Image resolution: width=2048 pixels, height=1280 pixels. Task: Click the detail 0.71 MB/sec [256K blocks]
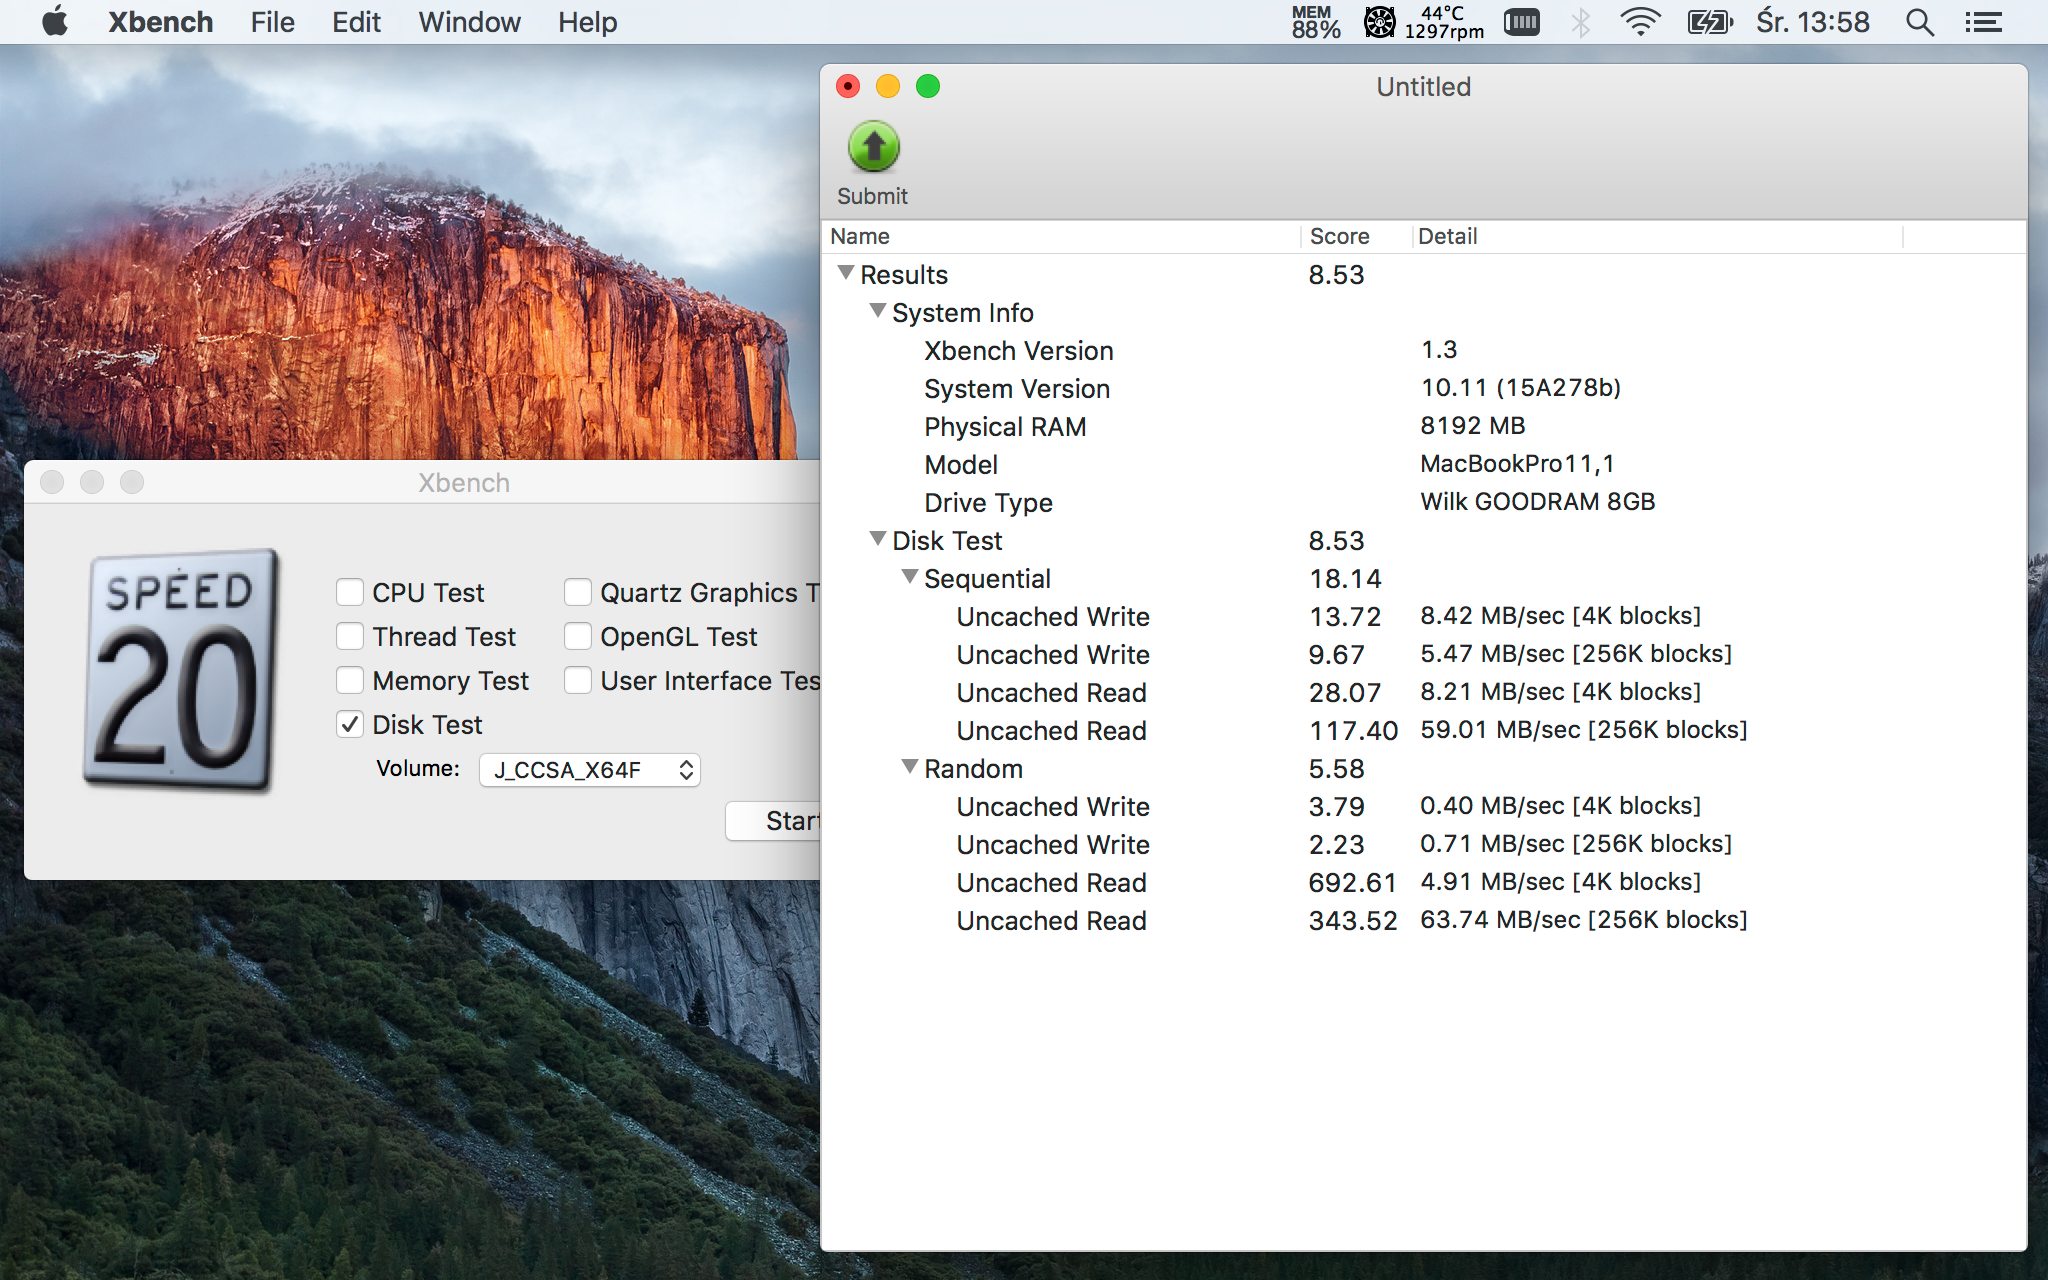point(1576,844)
